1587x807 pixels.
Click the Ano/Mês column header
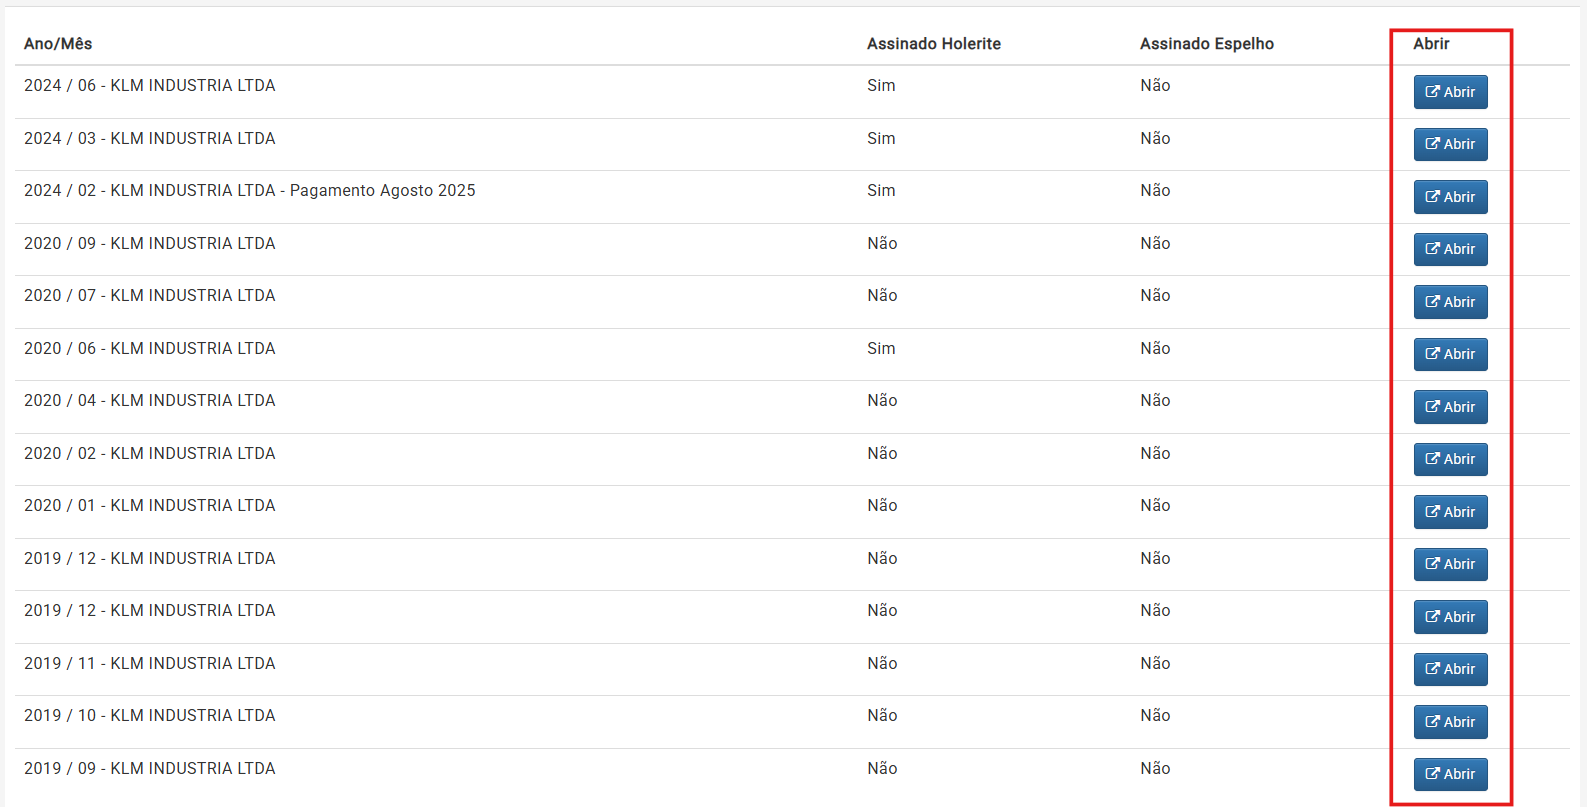pos(58,44)
